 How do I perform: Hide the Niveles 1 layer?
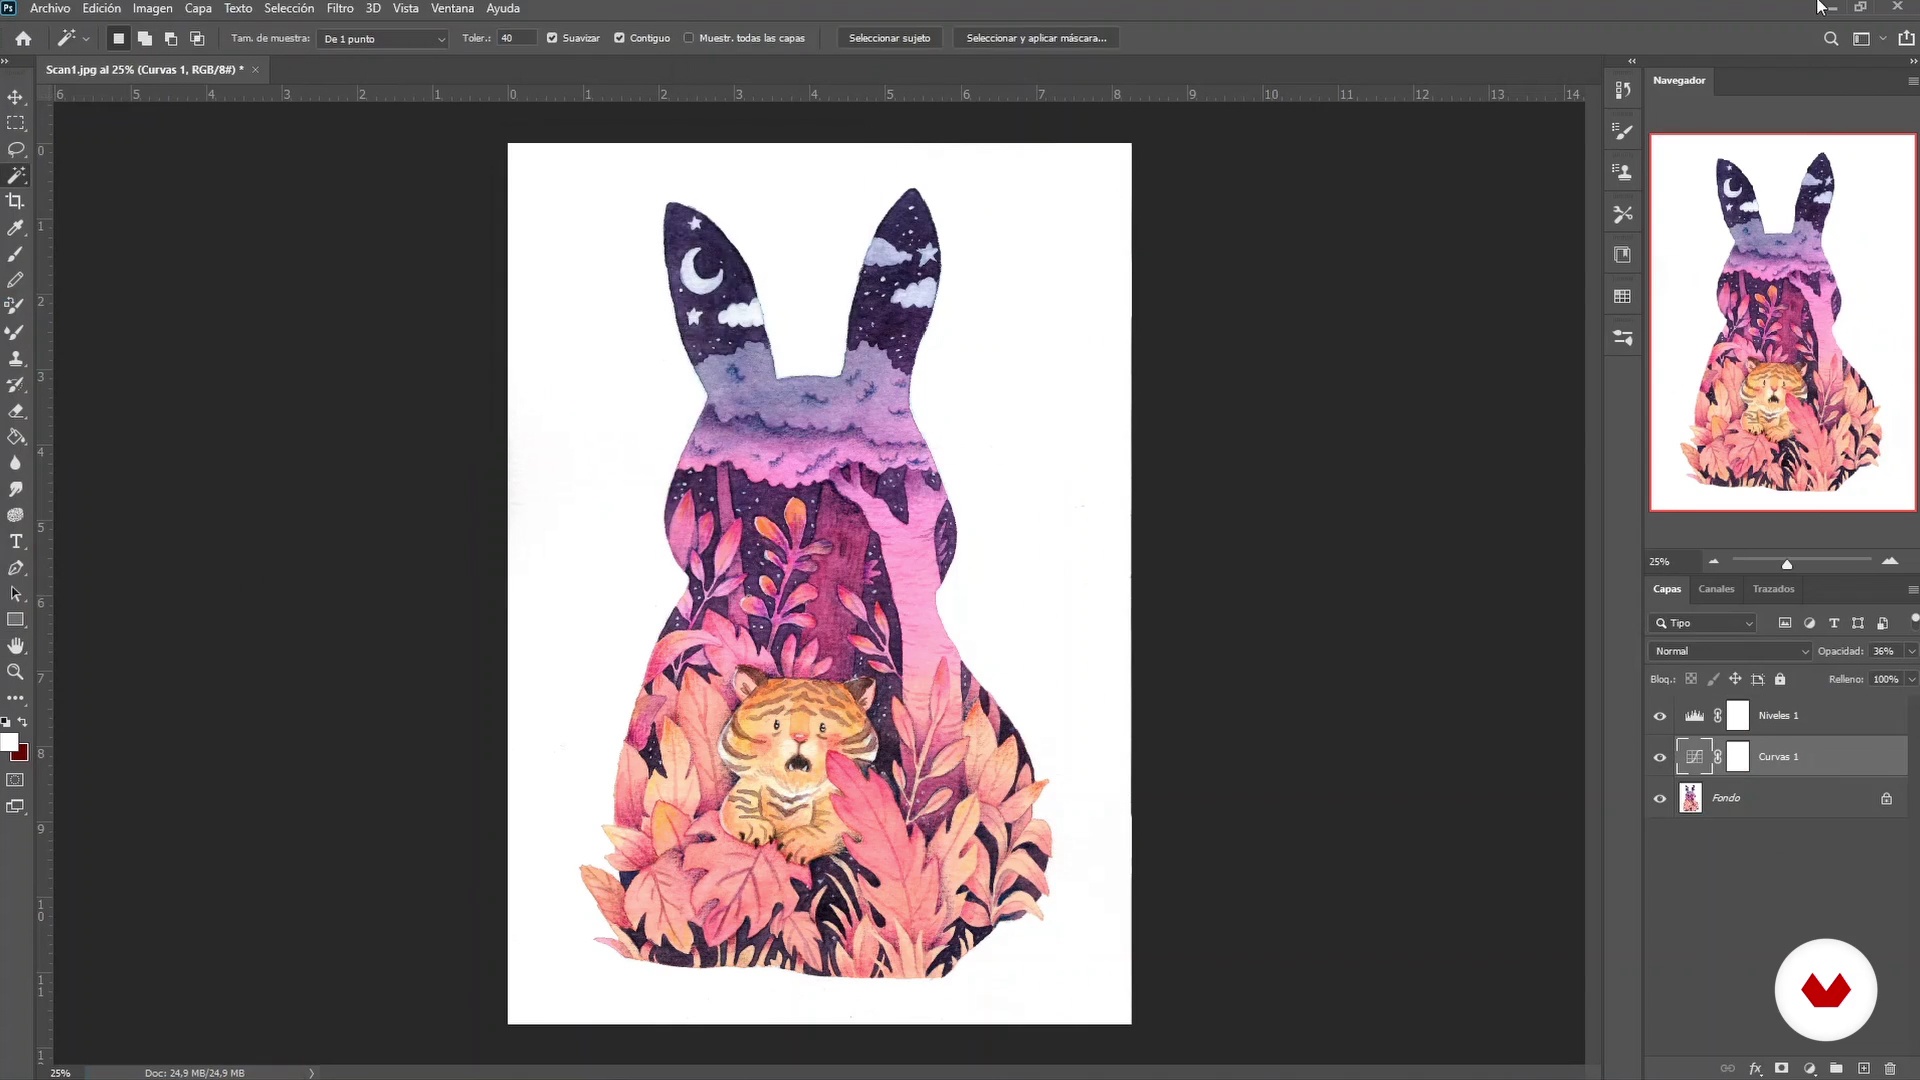coord(1660,716)
